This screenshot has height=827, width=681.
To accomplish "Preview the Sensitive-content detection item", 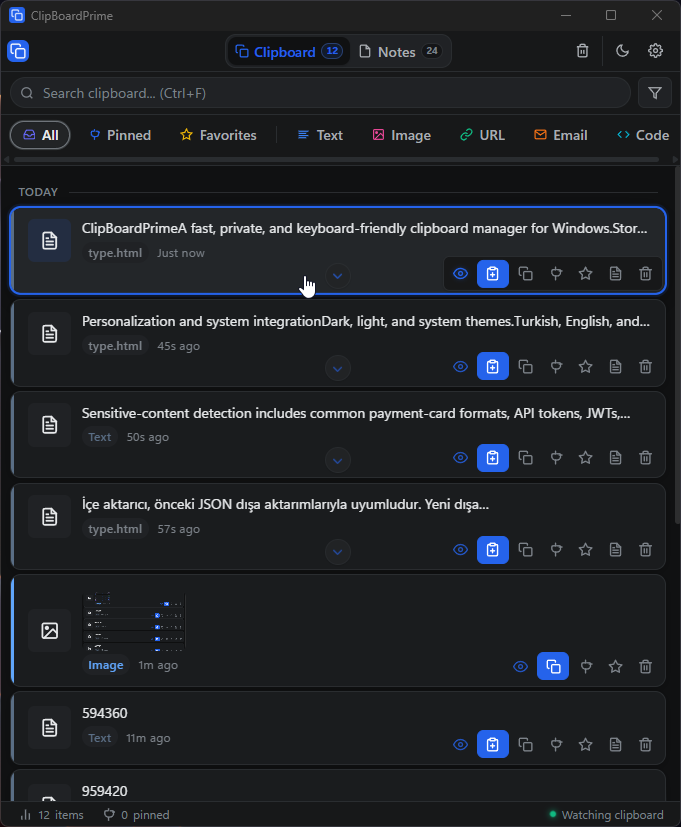I will (x=461, y=457).
